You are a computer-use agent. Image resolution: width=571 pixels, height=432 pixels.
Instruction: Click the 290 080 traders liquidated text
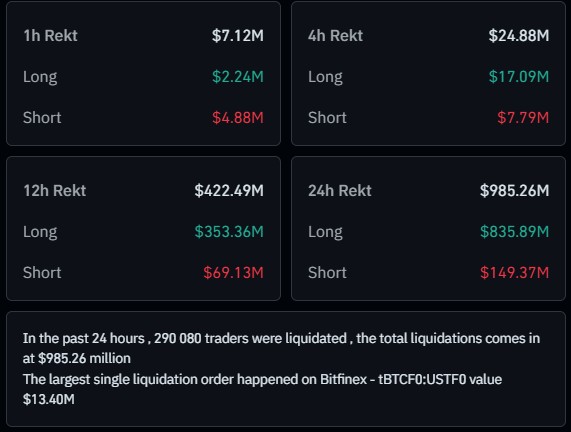pyautogui.click(x=250, y=338)
